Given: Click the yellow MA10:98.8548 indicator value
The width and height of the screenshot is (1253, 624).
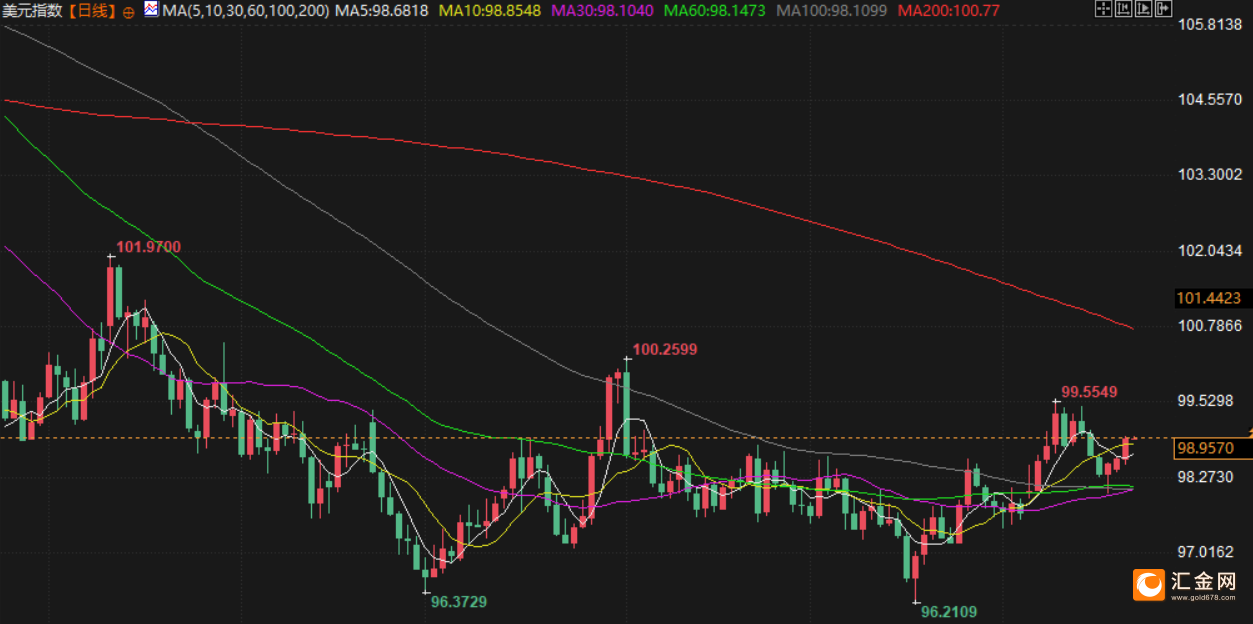Looking at the screenshot, I should click(x=492, y=11).
